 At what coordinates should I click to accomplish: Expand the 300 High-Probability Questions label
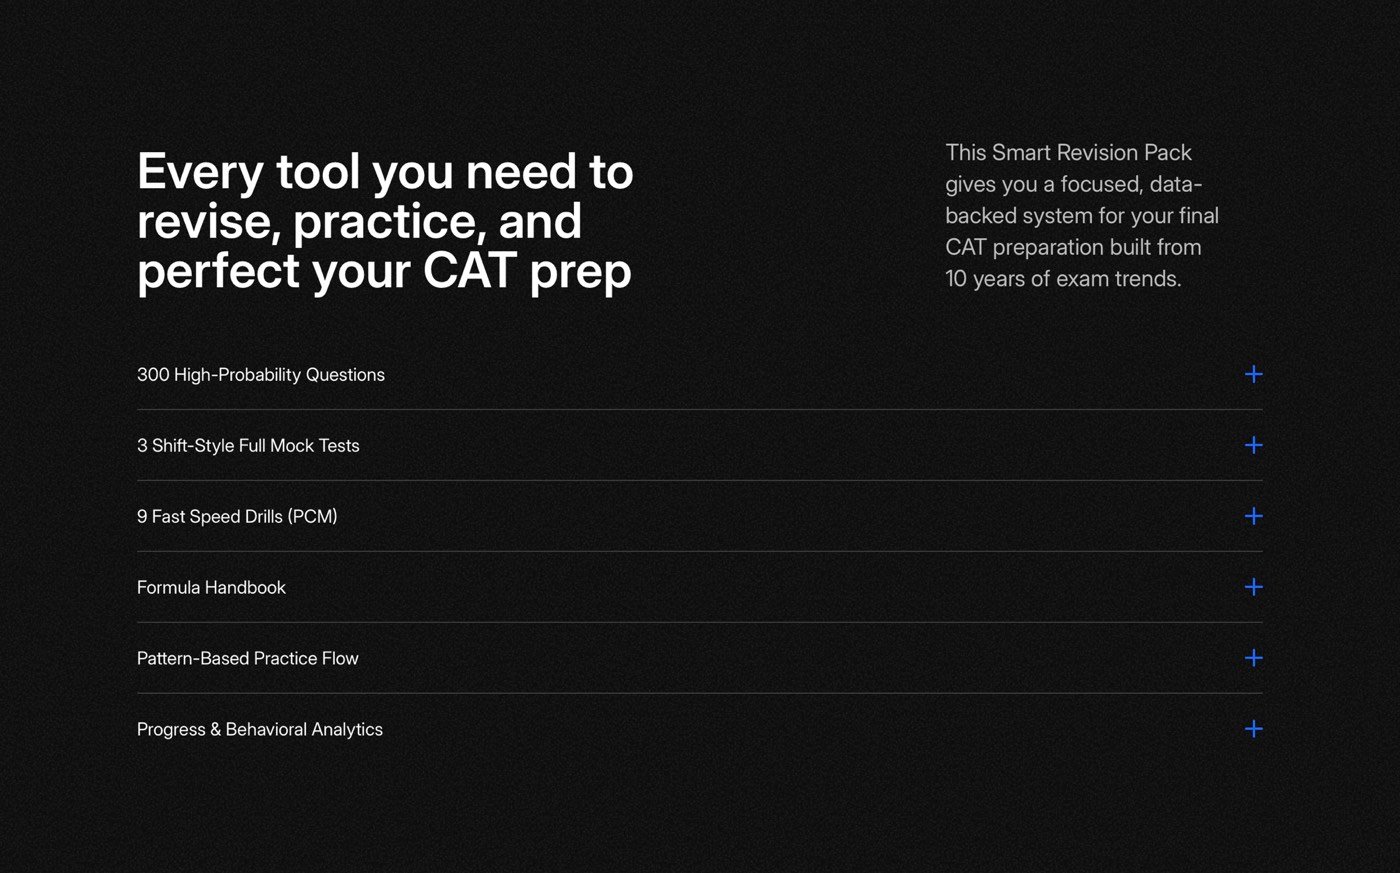pyautogui.click(x=261, y=375)
